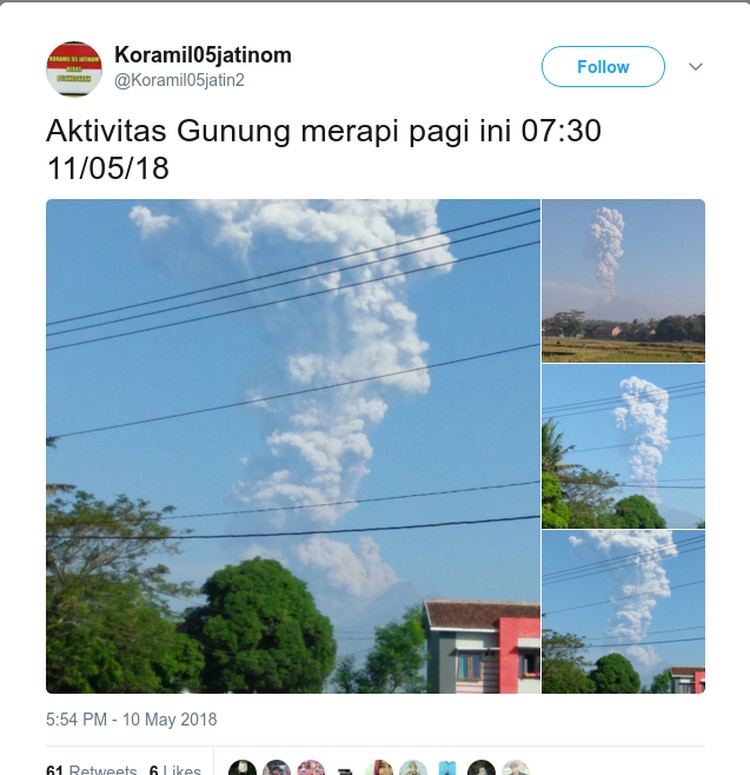
Task: Open the fourth small black-logo avatar
Action: coord(345,768)
